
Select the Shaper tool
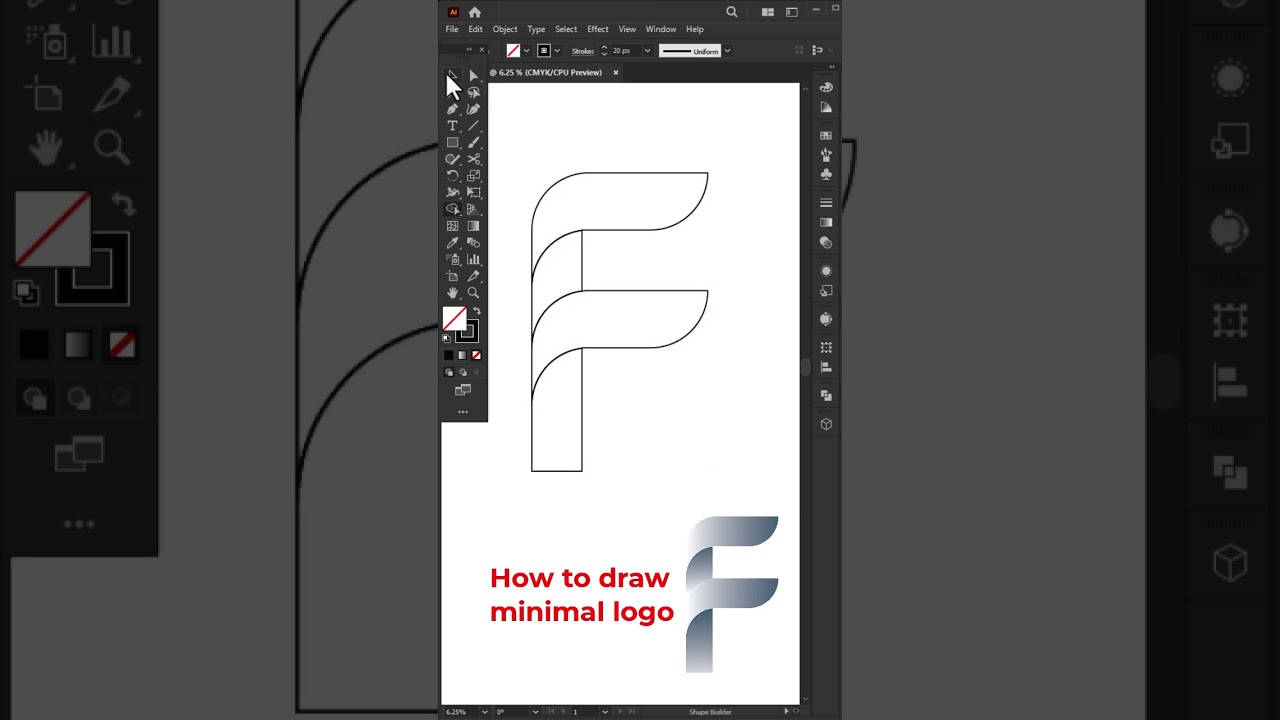coord(452,159)
